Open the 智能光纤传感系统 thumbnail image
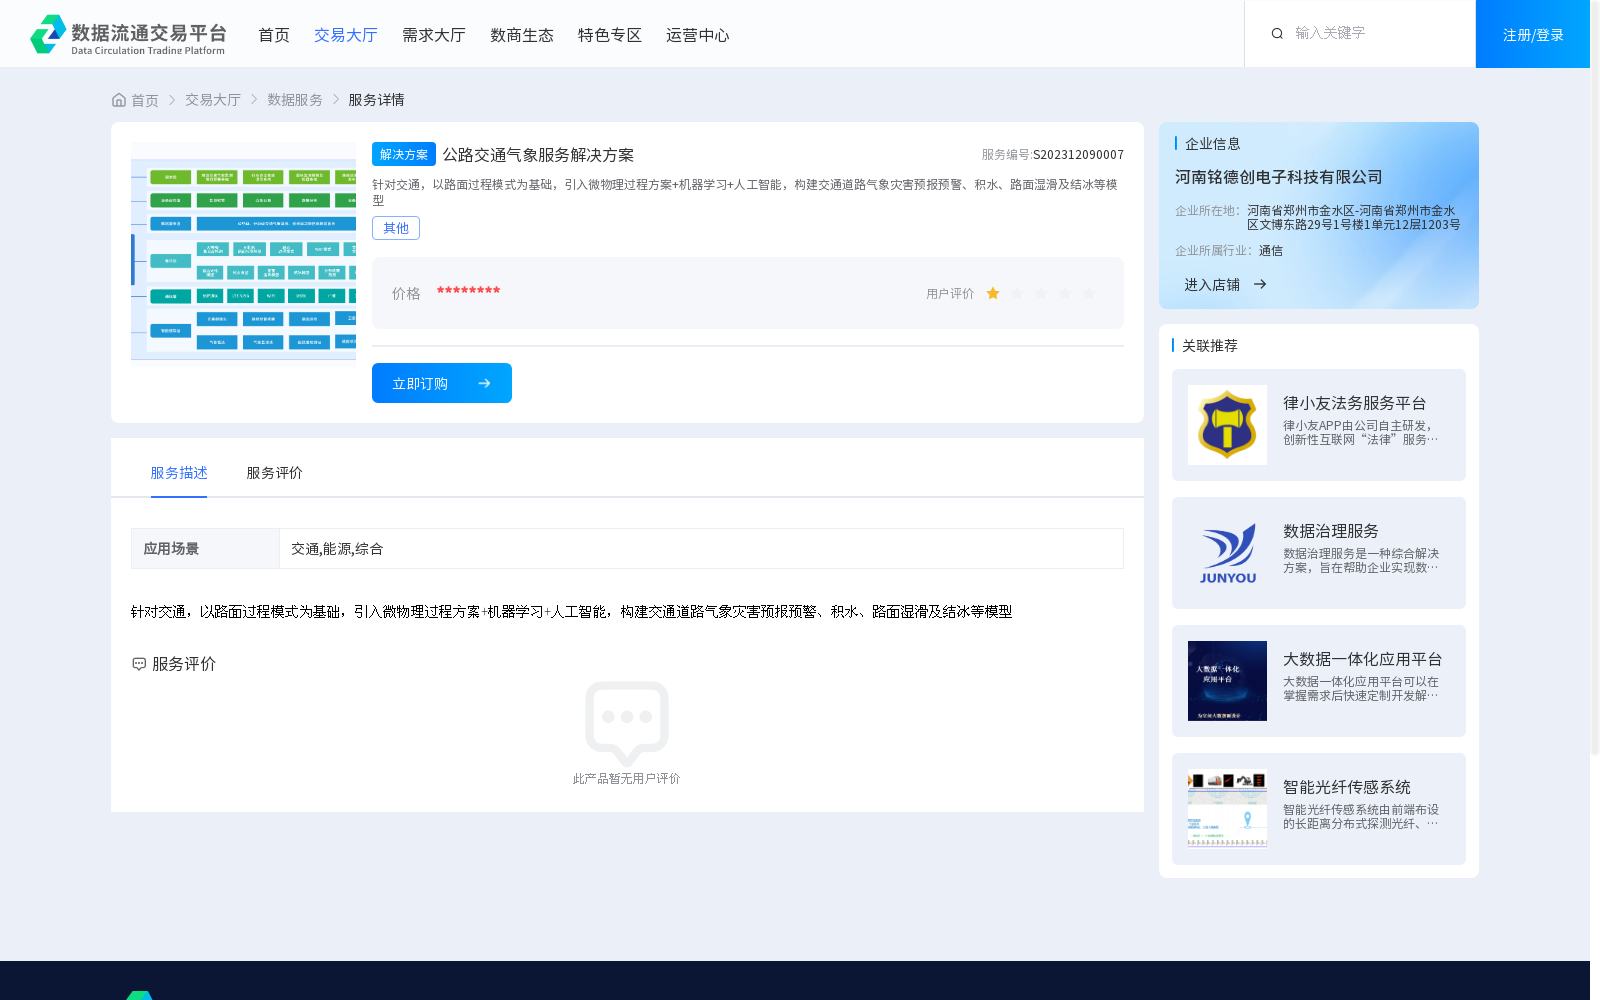The image size is (1600, 1000). tap(1227, 809)
